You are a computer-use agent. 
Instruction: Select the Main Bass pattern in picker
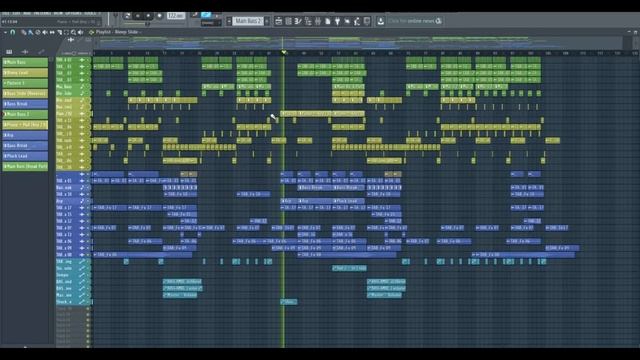tap(25, 62)
